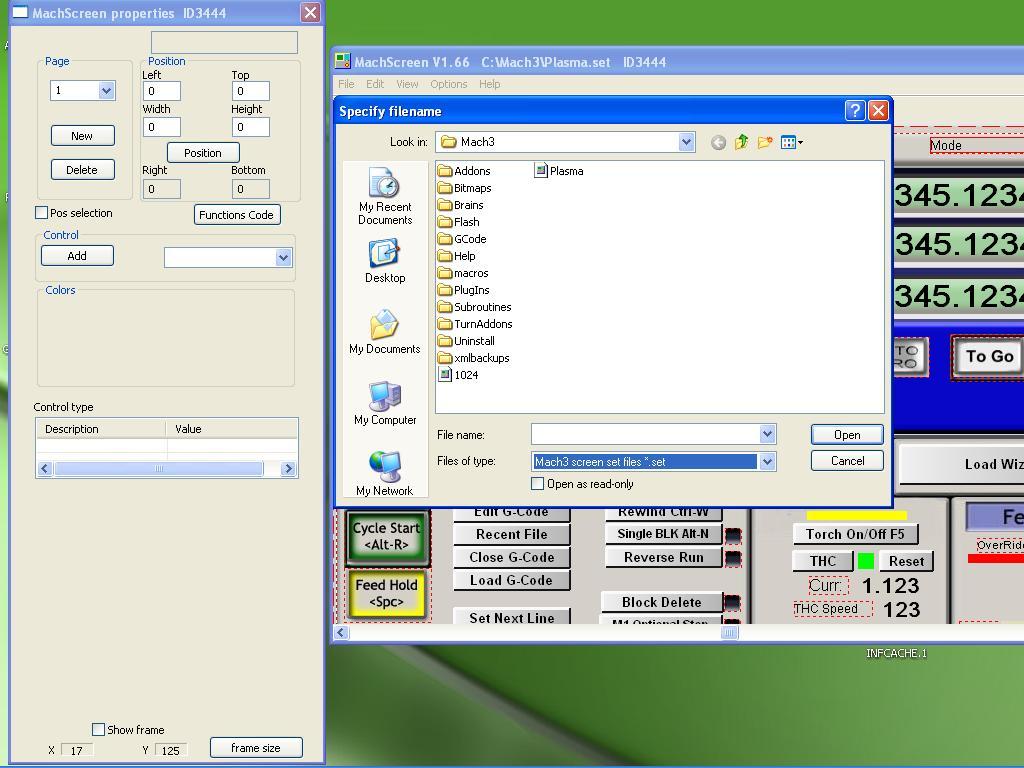Click the dialog's help question mark button
The height and width of the screenshot is (768, 1024).
pos(855,111)
